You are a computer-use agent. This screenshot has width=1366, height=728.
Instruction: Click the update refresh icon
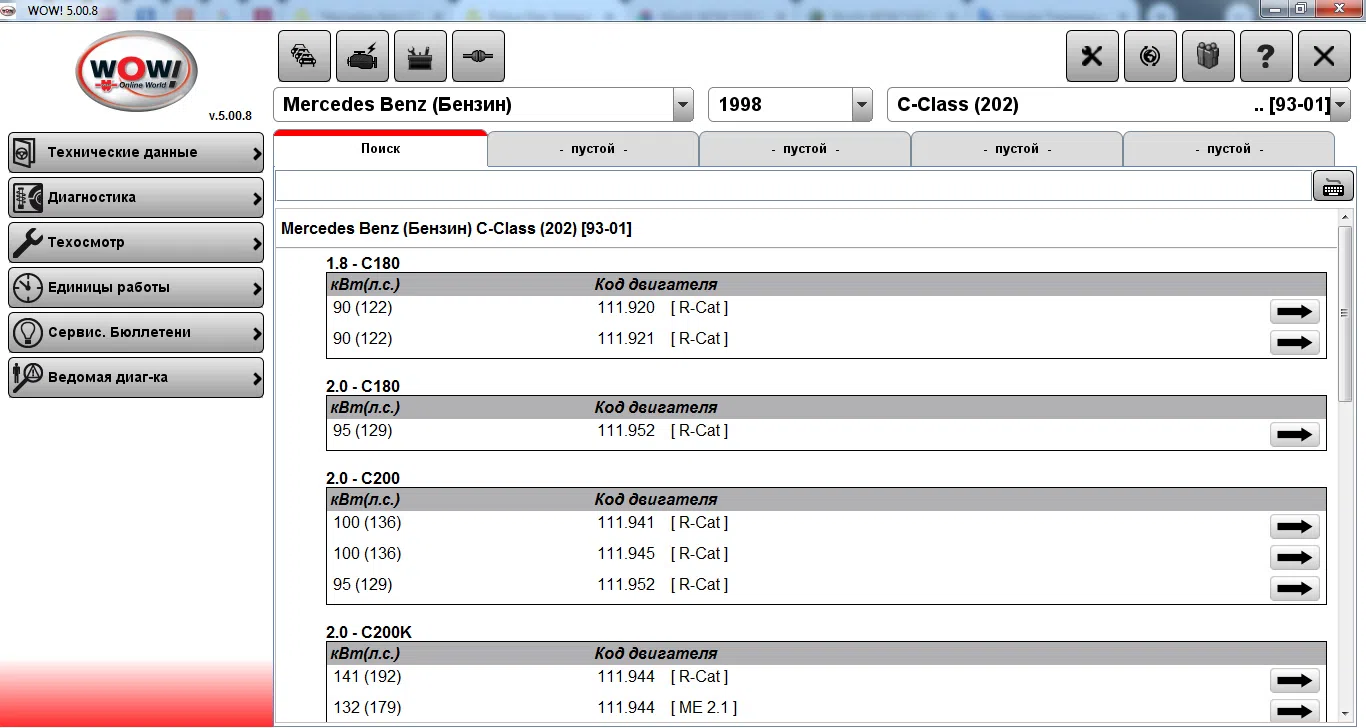pyautogui.click(x=1150, y=56)
